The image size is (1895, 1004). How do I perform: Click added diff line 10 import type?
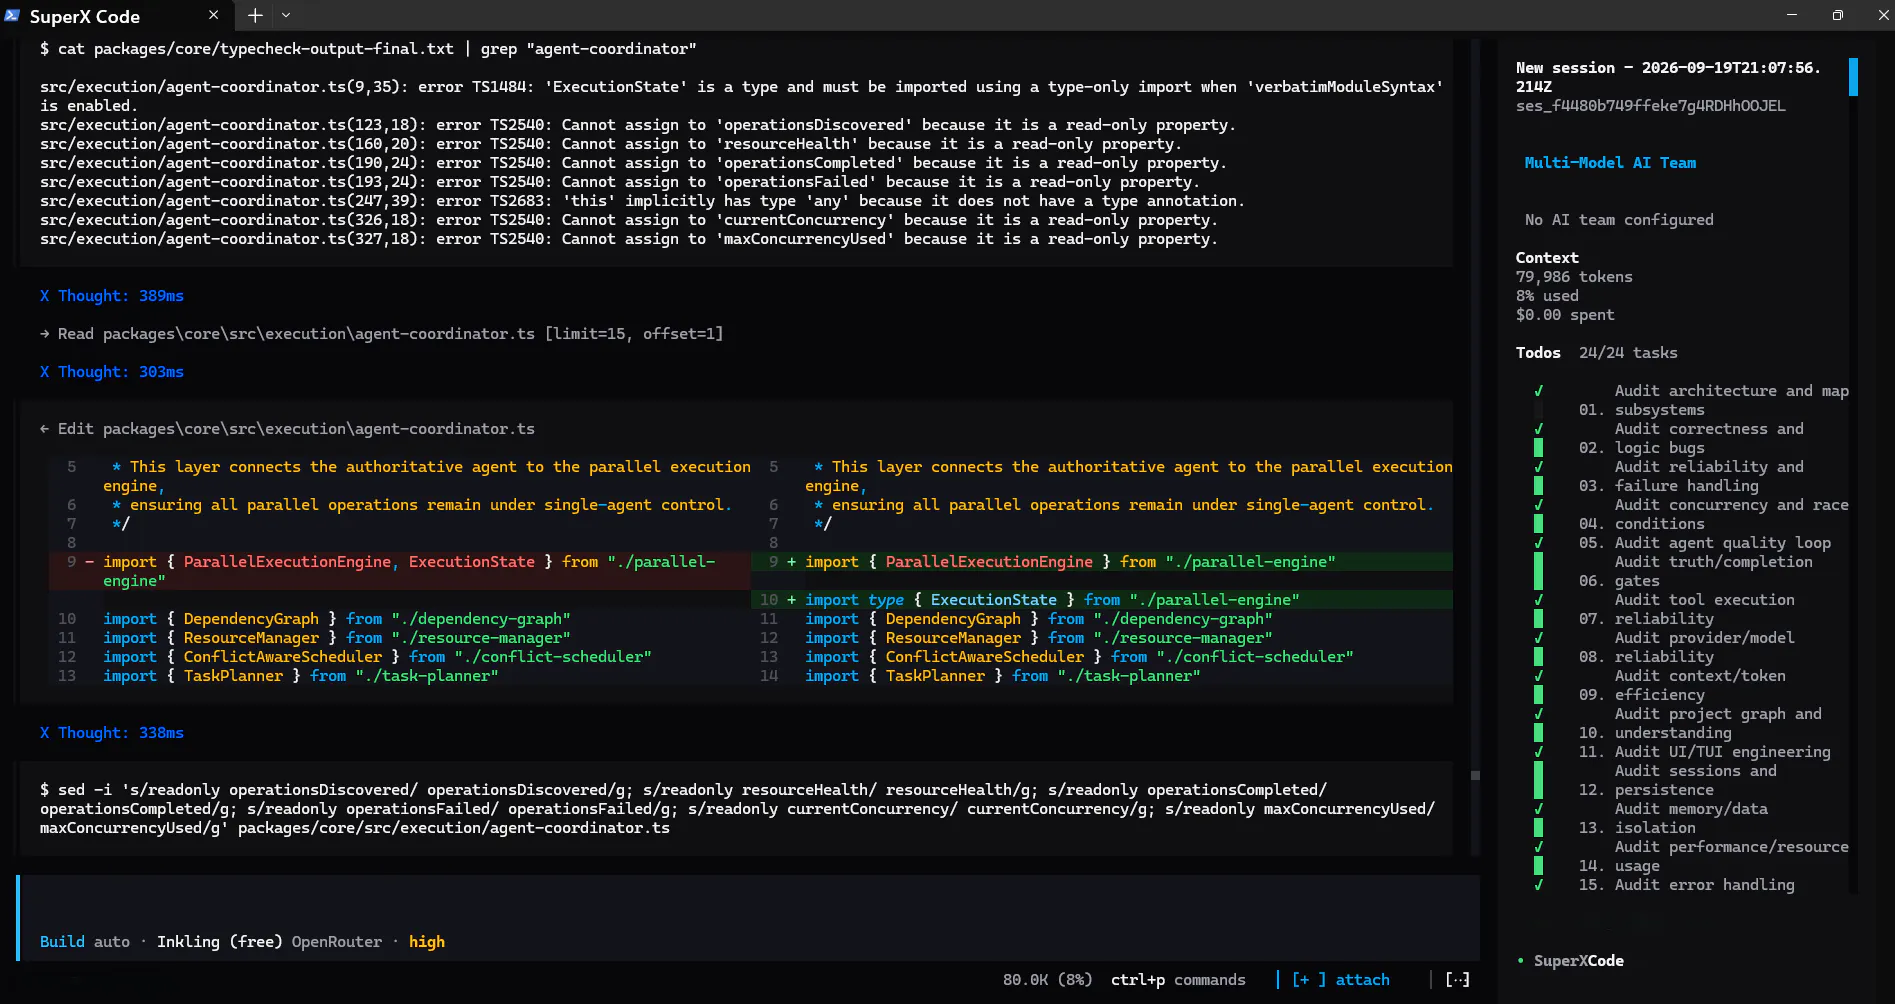[x=1102, y=600]
